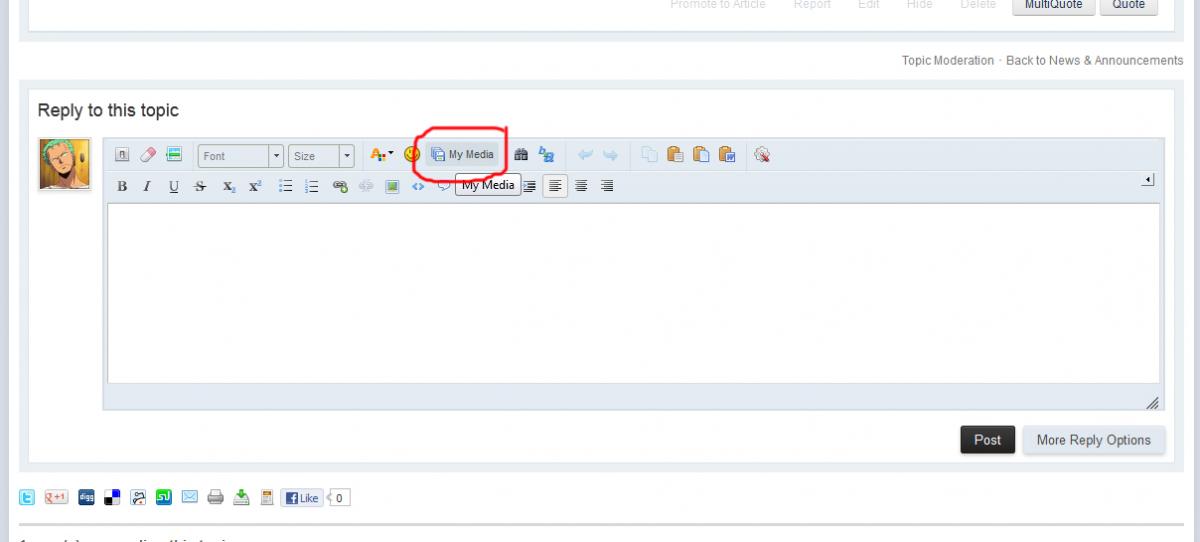1200x542 pixels.
Task: Open More Reply Options
Action: point(1094,440)
